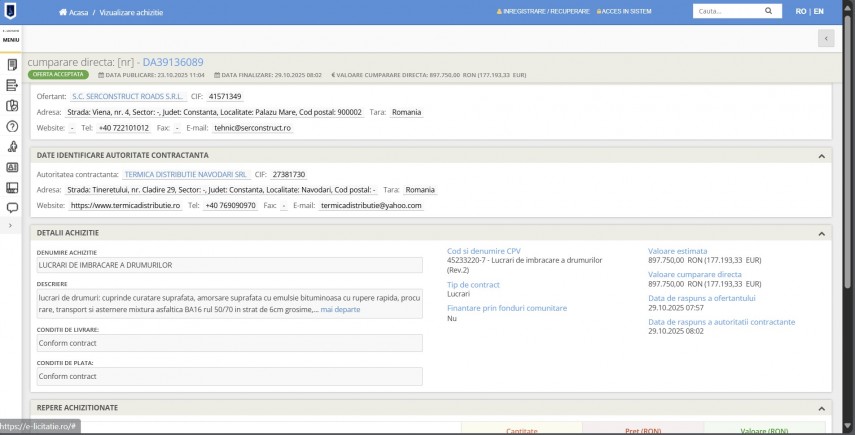This screenshot has height=435, width=855.
Task: Click the document icon in left sidebar
Action: pyautogui.click(x=11, y=64)
